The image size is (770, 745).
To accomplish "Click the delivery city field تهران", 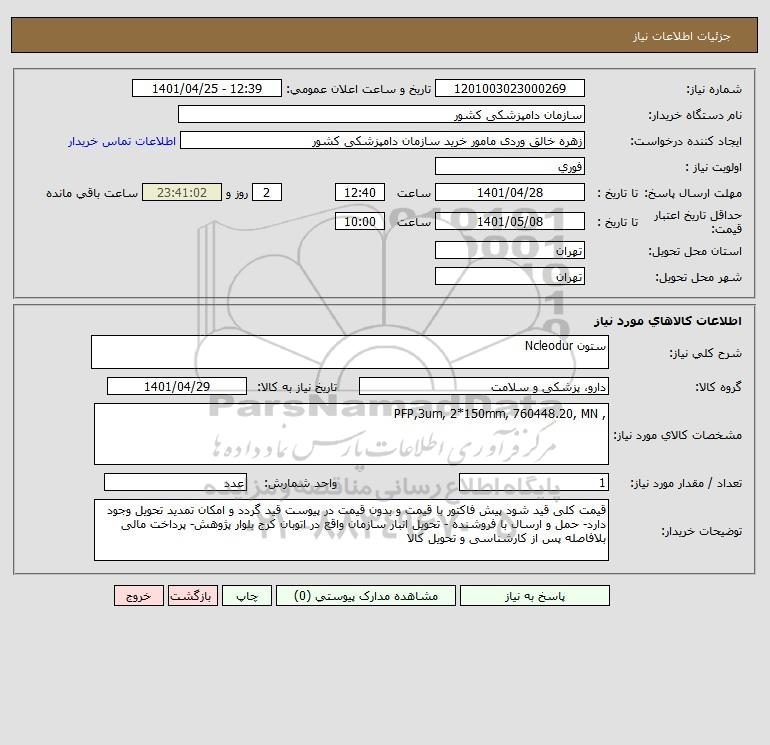I will click(x=510, y=276).
